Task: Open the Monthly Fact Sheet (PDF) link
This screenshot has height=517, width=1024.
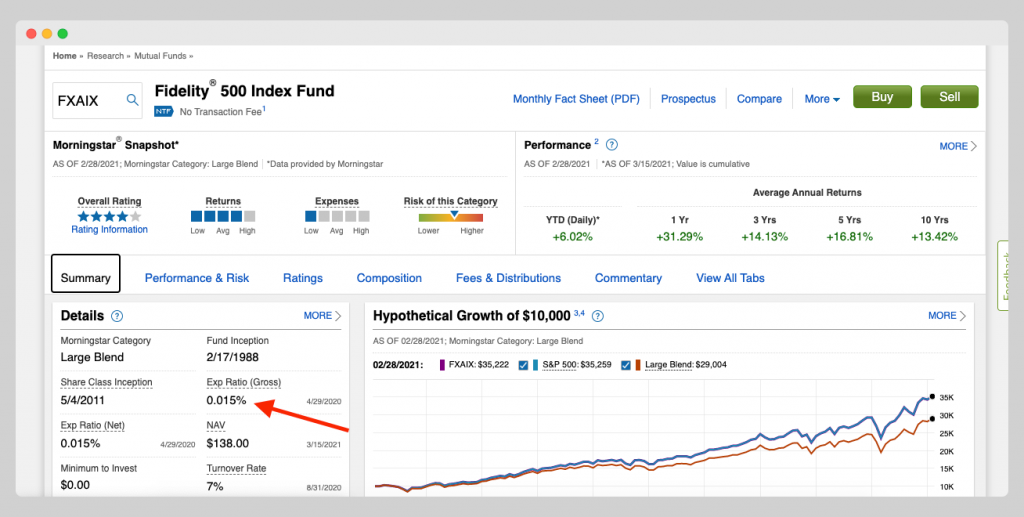Action: pos(576,99)
